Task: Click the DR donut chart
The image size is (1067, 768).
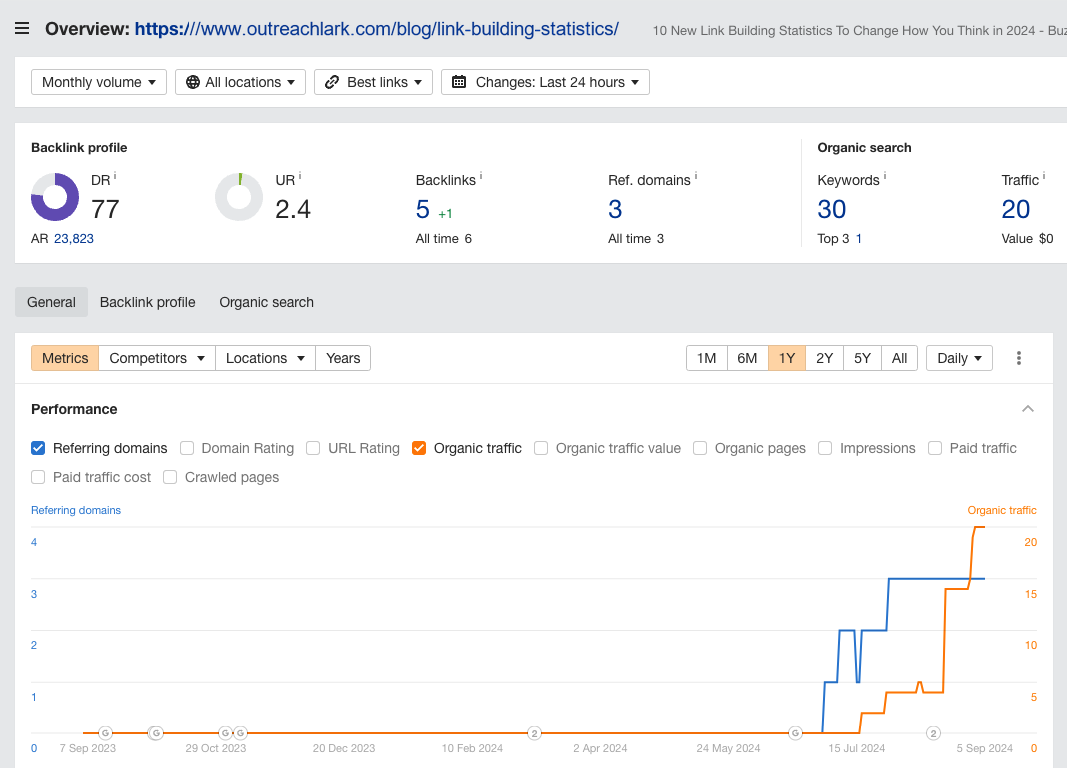Action: (55, 197)
